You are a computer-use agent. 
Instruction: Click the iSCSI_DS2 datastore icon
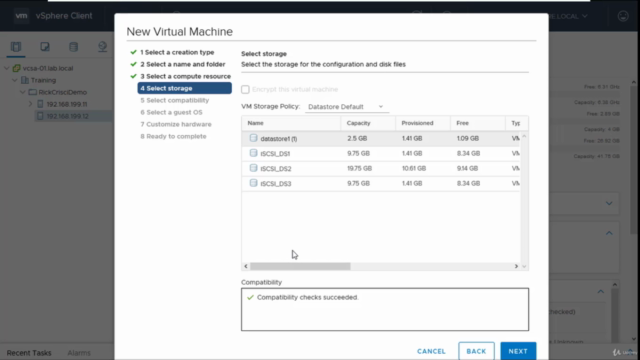pyautogui.click(x=253, y=168)
